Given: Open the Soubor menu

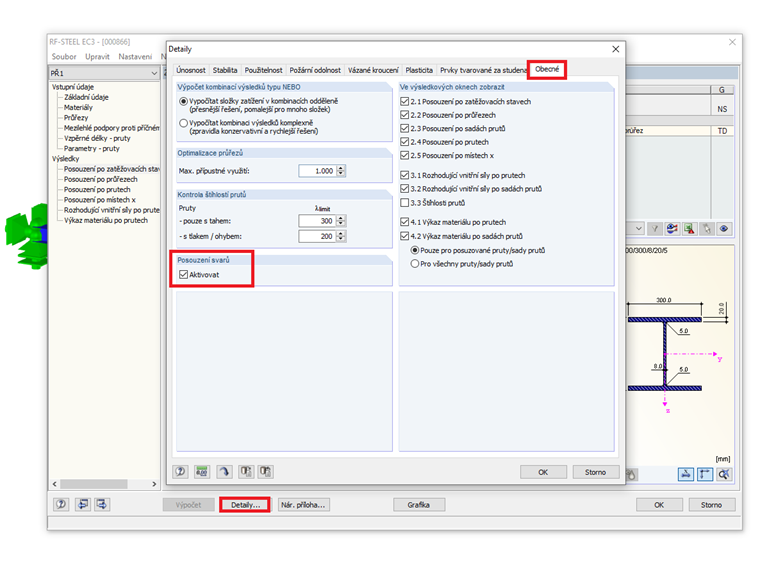Looking at the screenshot, I should tap(64, 57).
